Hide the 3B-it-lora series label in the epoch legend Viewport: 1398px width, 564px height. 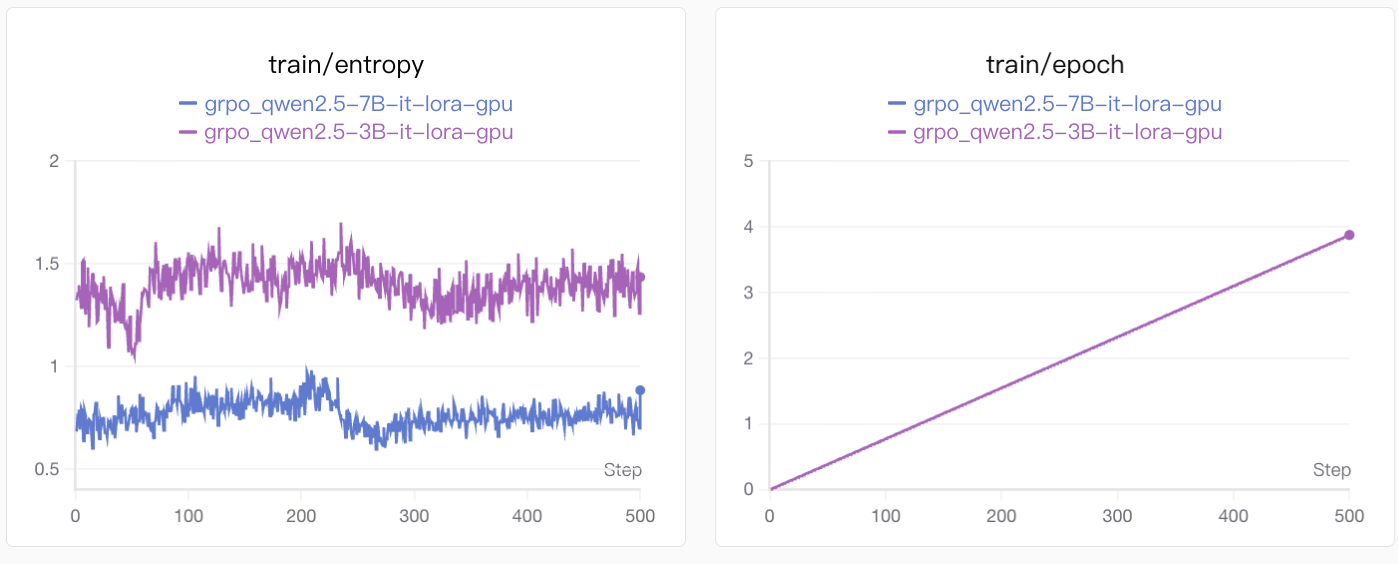point(1067,131)
